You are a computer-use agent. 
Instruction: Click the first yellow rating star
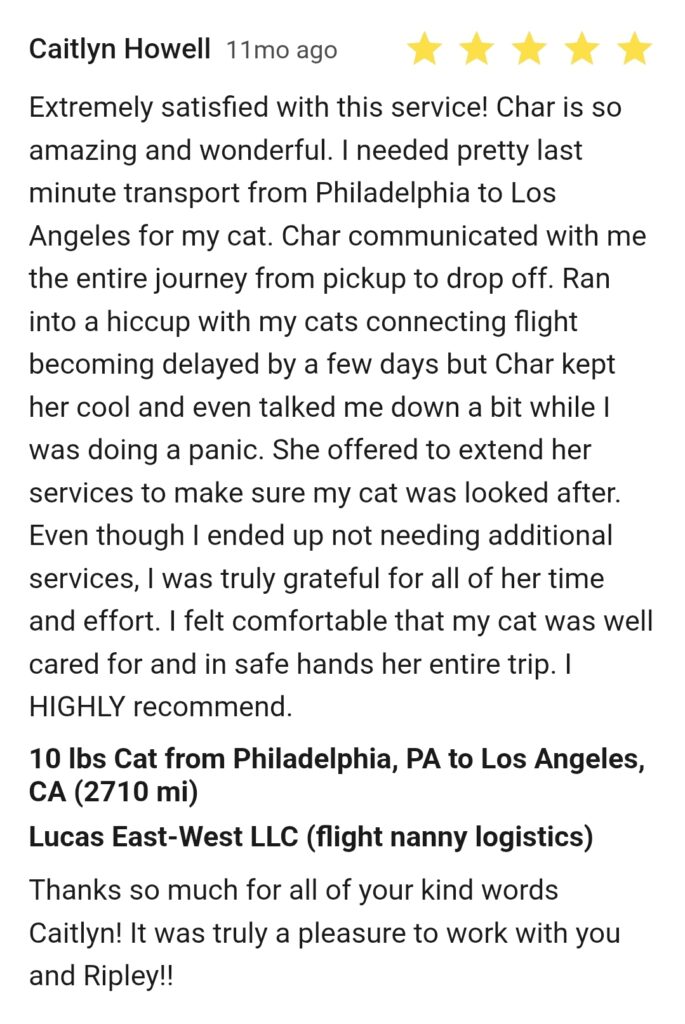coord(425,50)
